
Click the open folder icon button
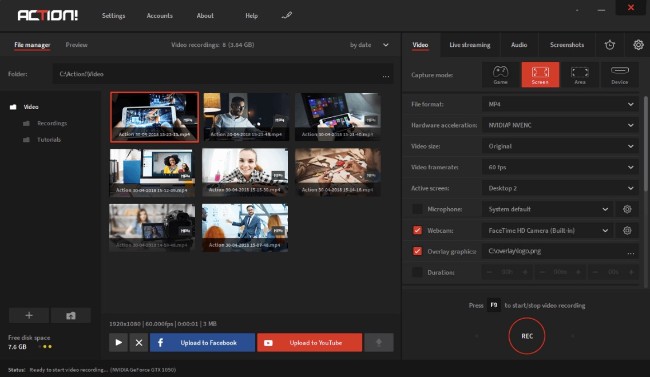pyautogui.click(x=71, y=315)
